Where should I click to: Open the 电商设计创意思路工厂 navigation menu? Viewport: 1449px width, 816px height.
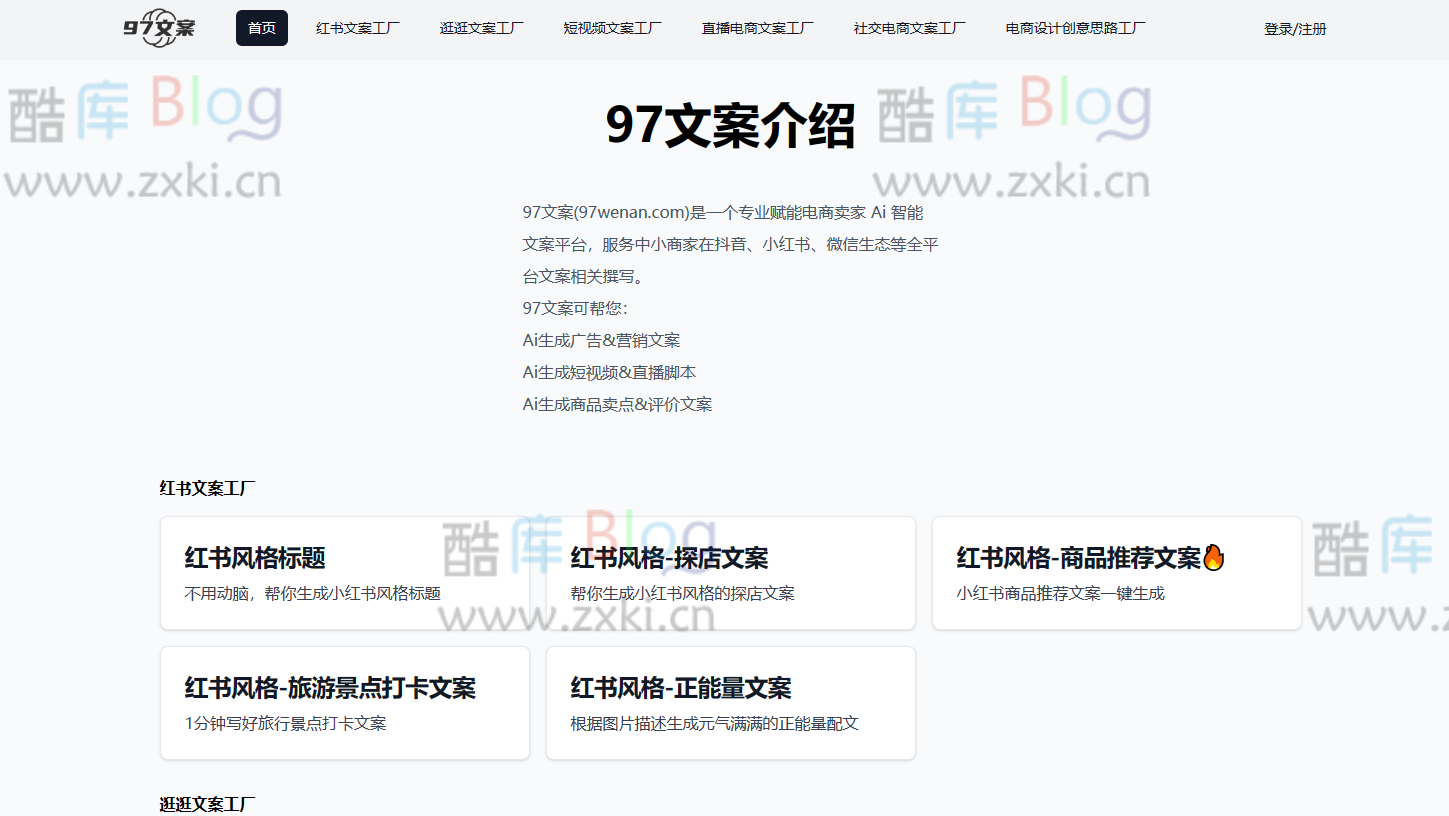click(x=1073, y=27)
